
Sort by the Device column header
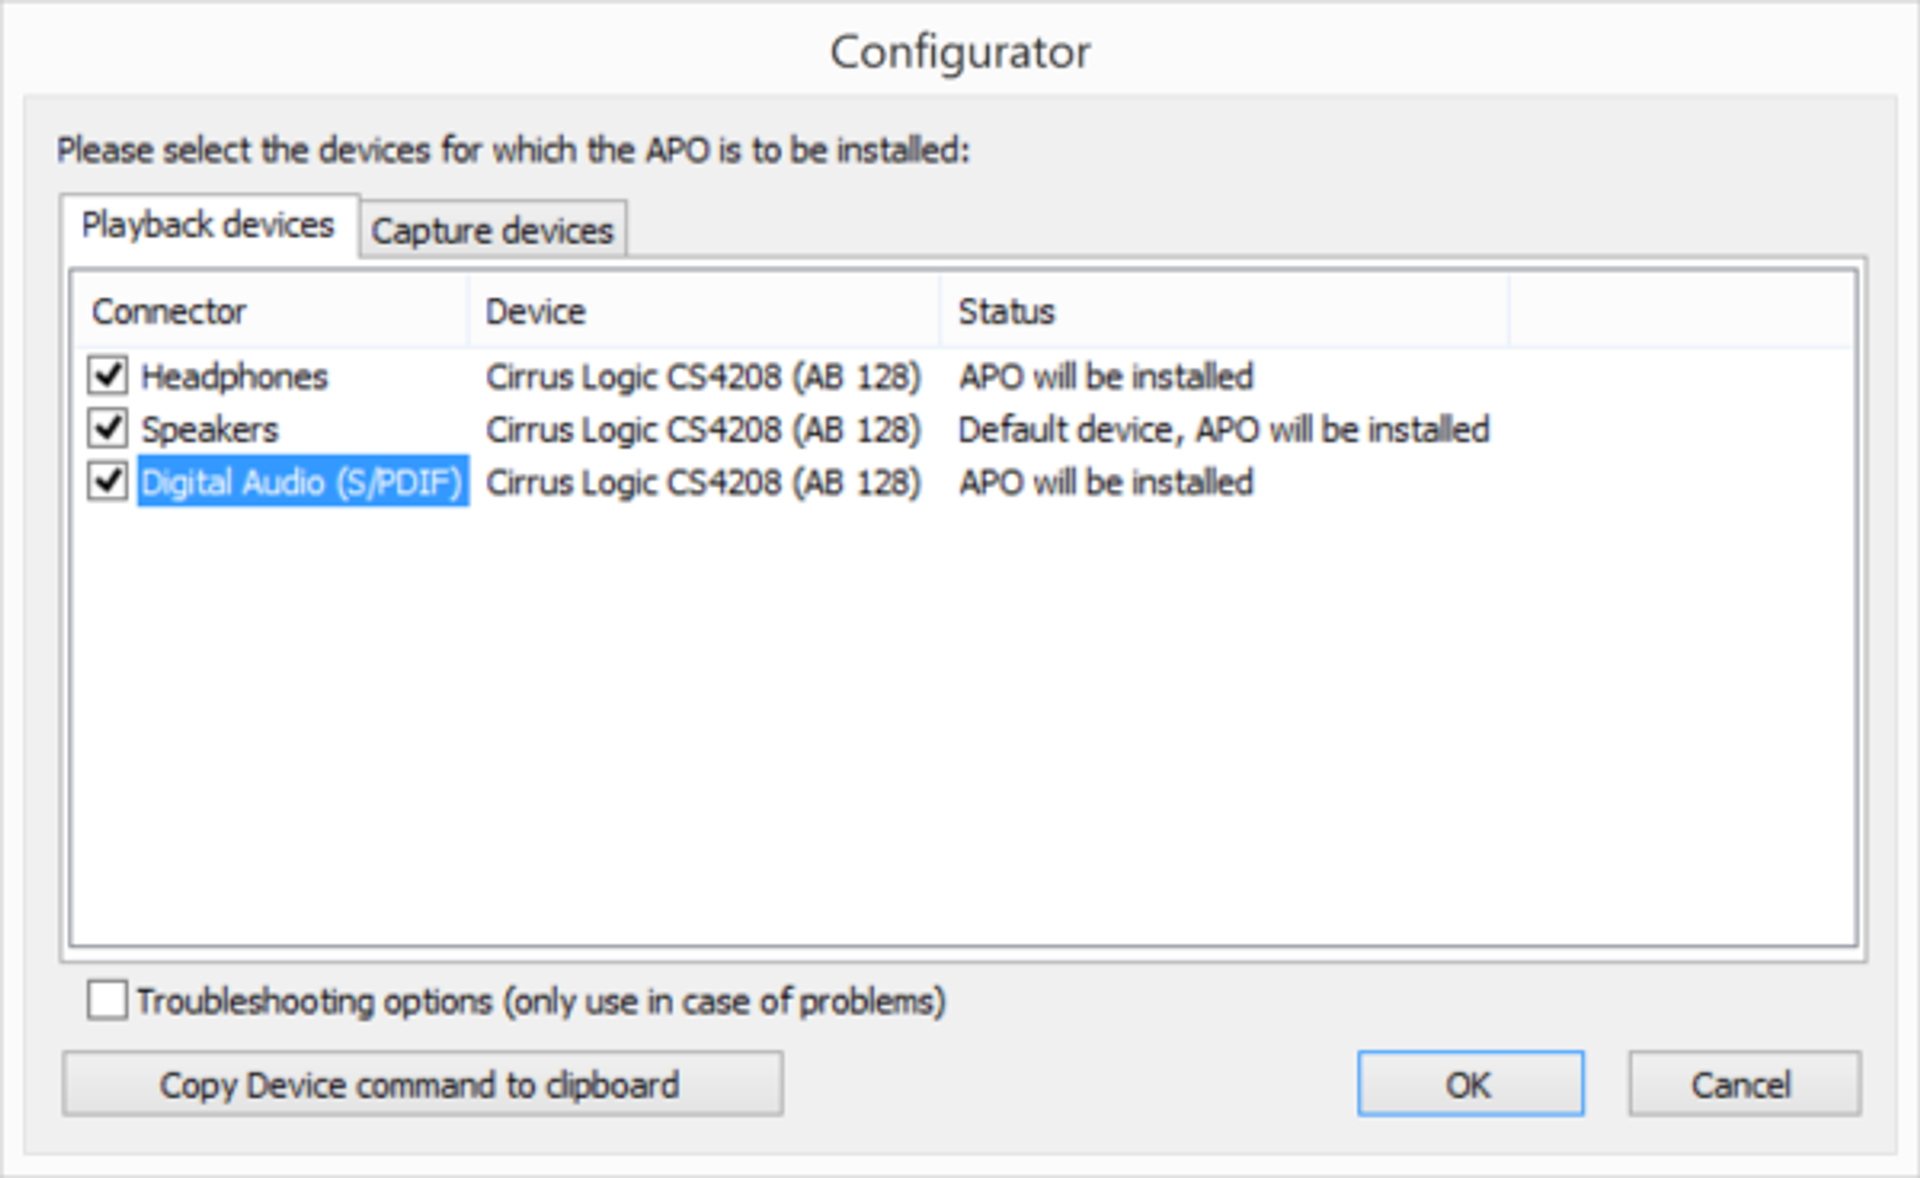coord(704,312)
